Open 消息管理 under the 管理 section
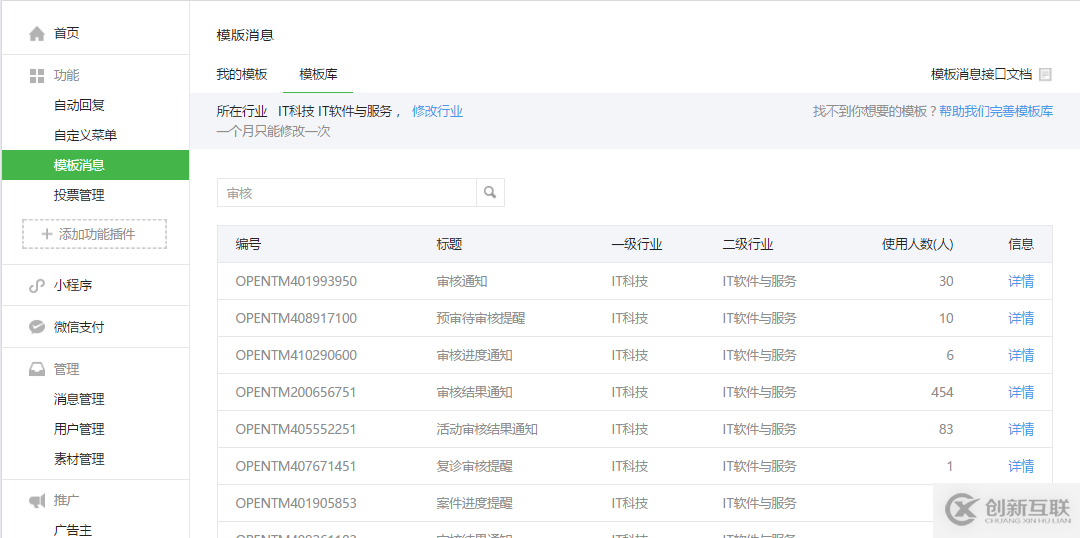 point(79,399)
